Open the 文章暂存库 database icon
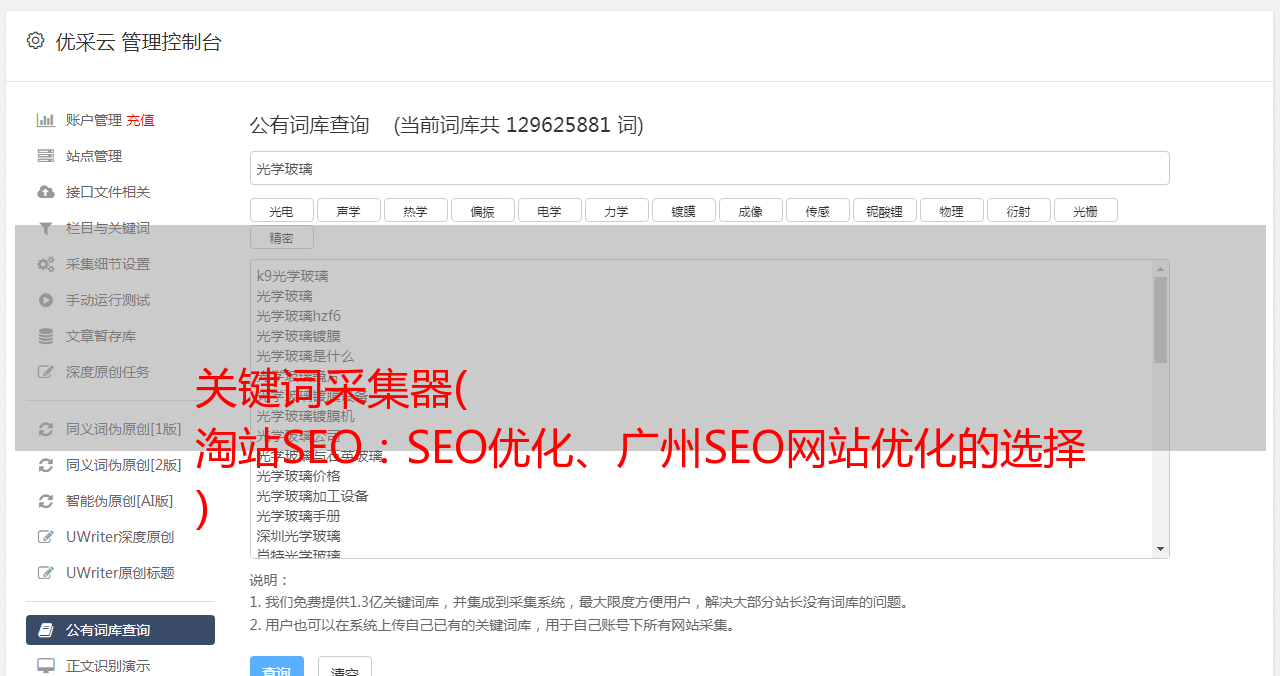The image size is (1280, 676). [45, 336]
